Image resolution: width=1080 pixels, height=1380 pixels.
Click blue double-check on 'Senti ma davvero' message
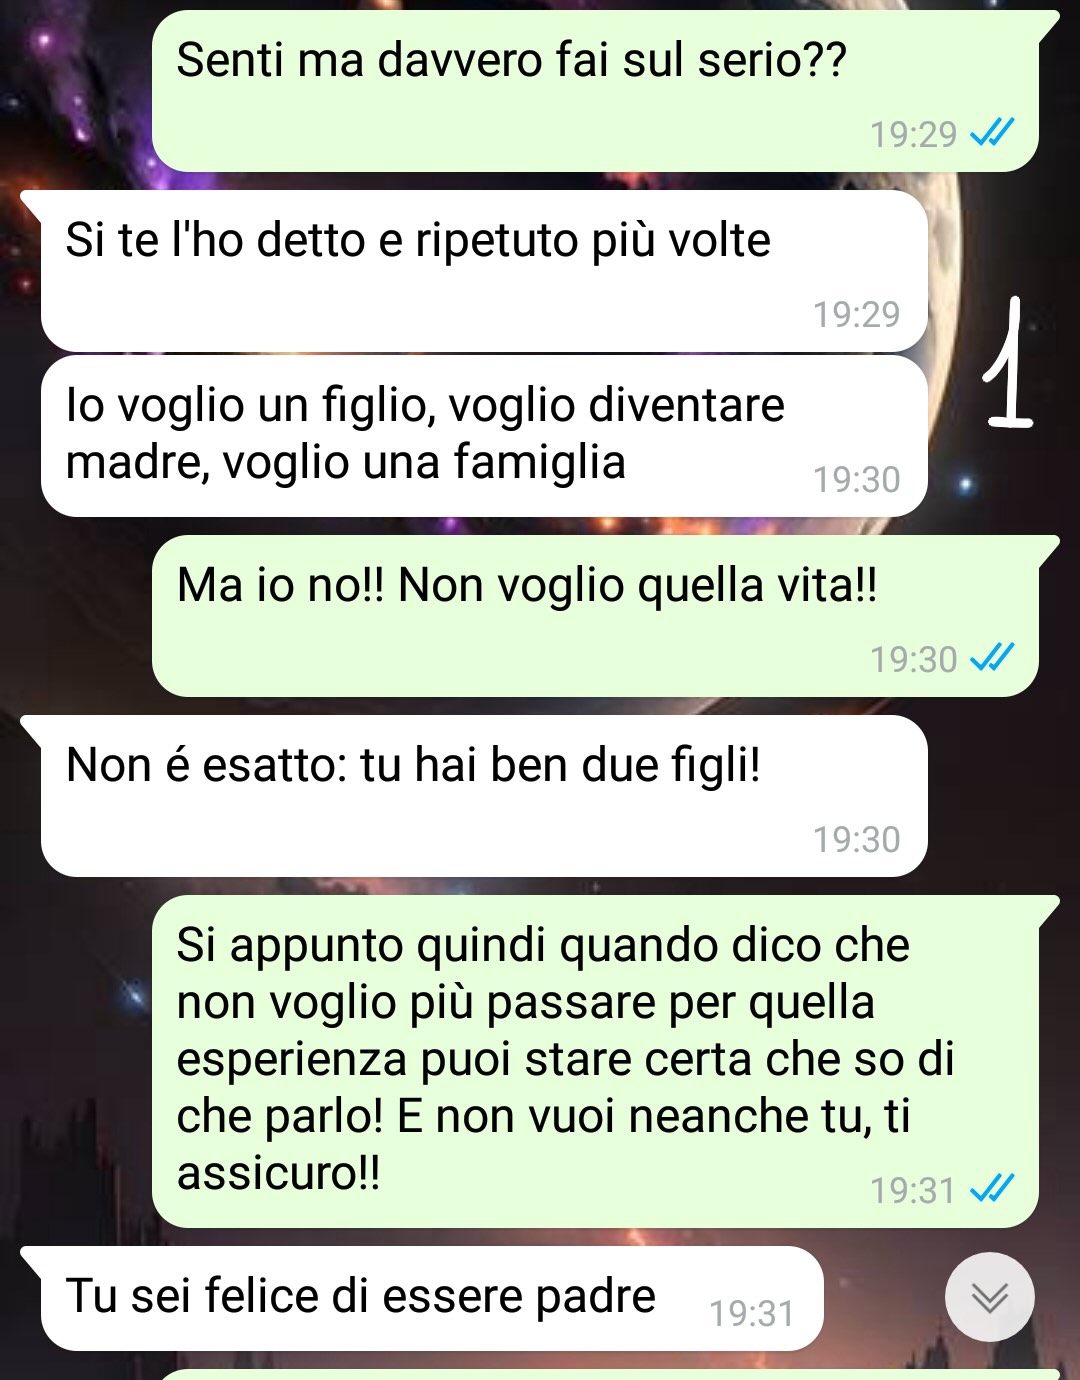pyautogui.click(x=993, y=132)
